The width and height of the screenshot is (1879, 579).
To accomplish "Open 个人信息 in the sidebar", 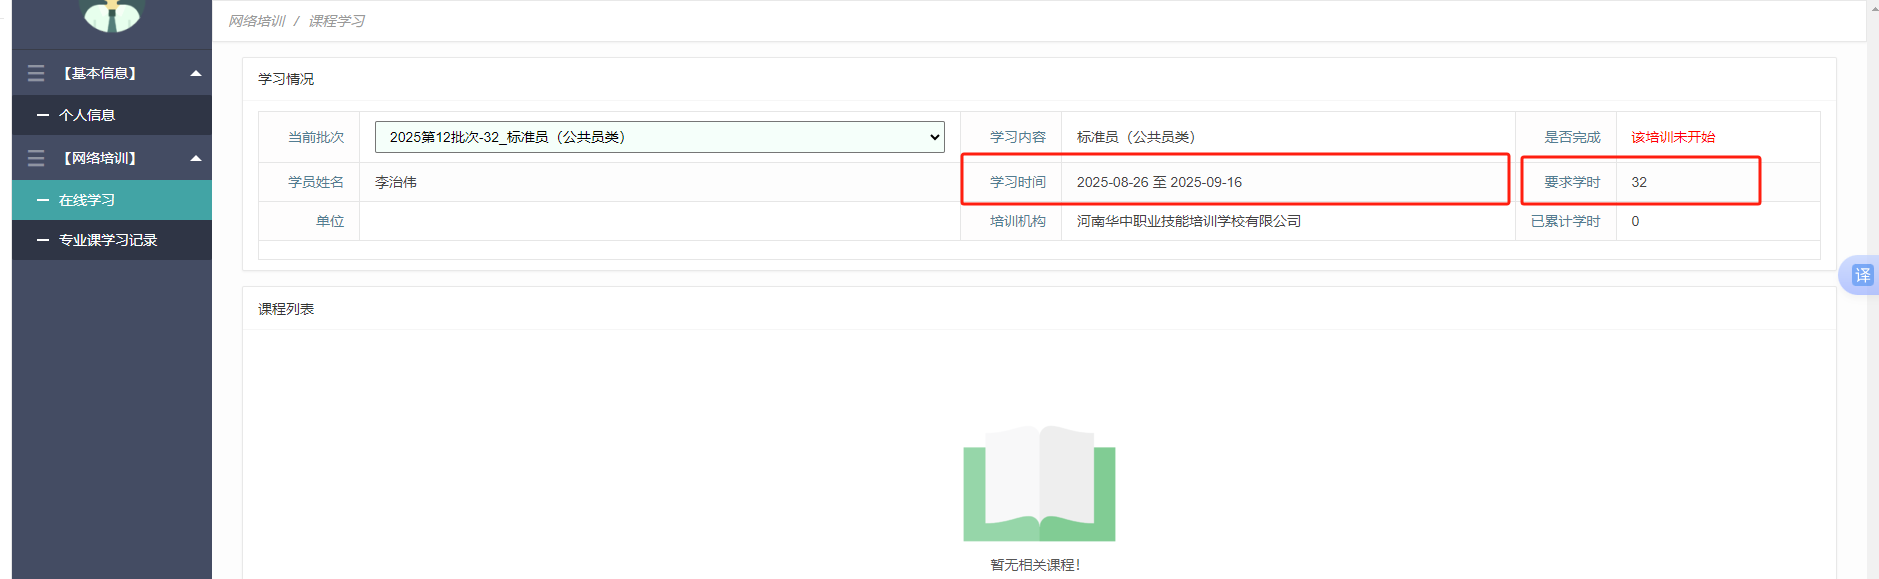I will (87, 115).
